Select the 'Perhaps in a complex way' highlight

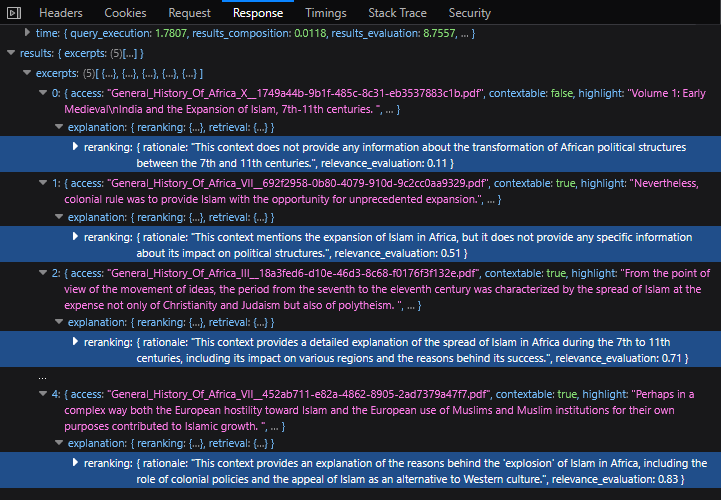tap(379, 410)
